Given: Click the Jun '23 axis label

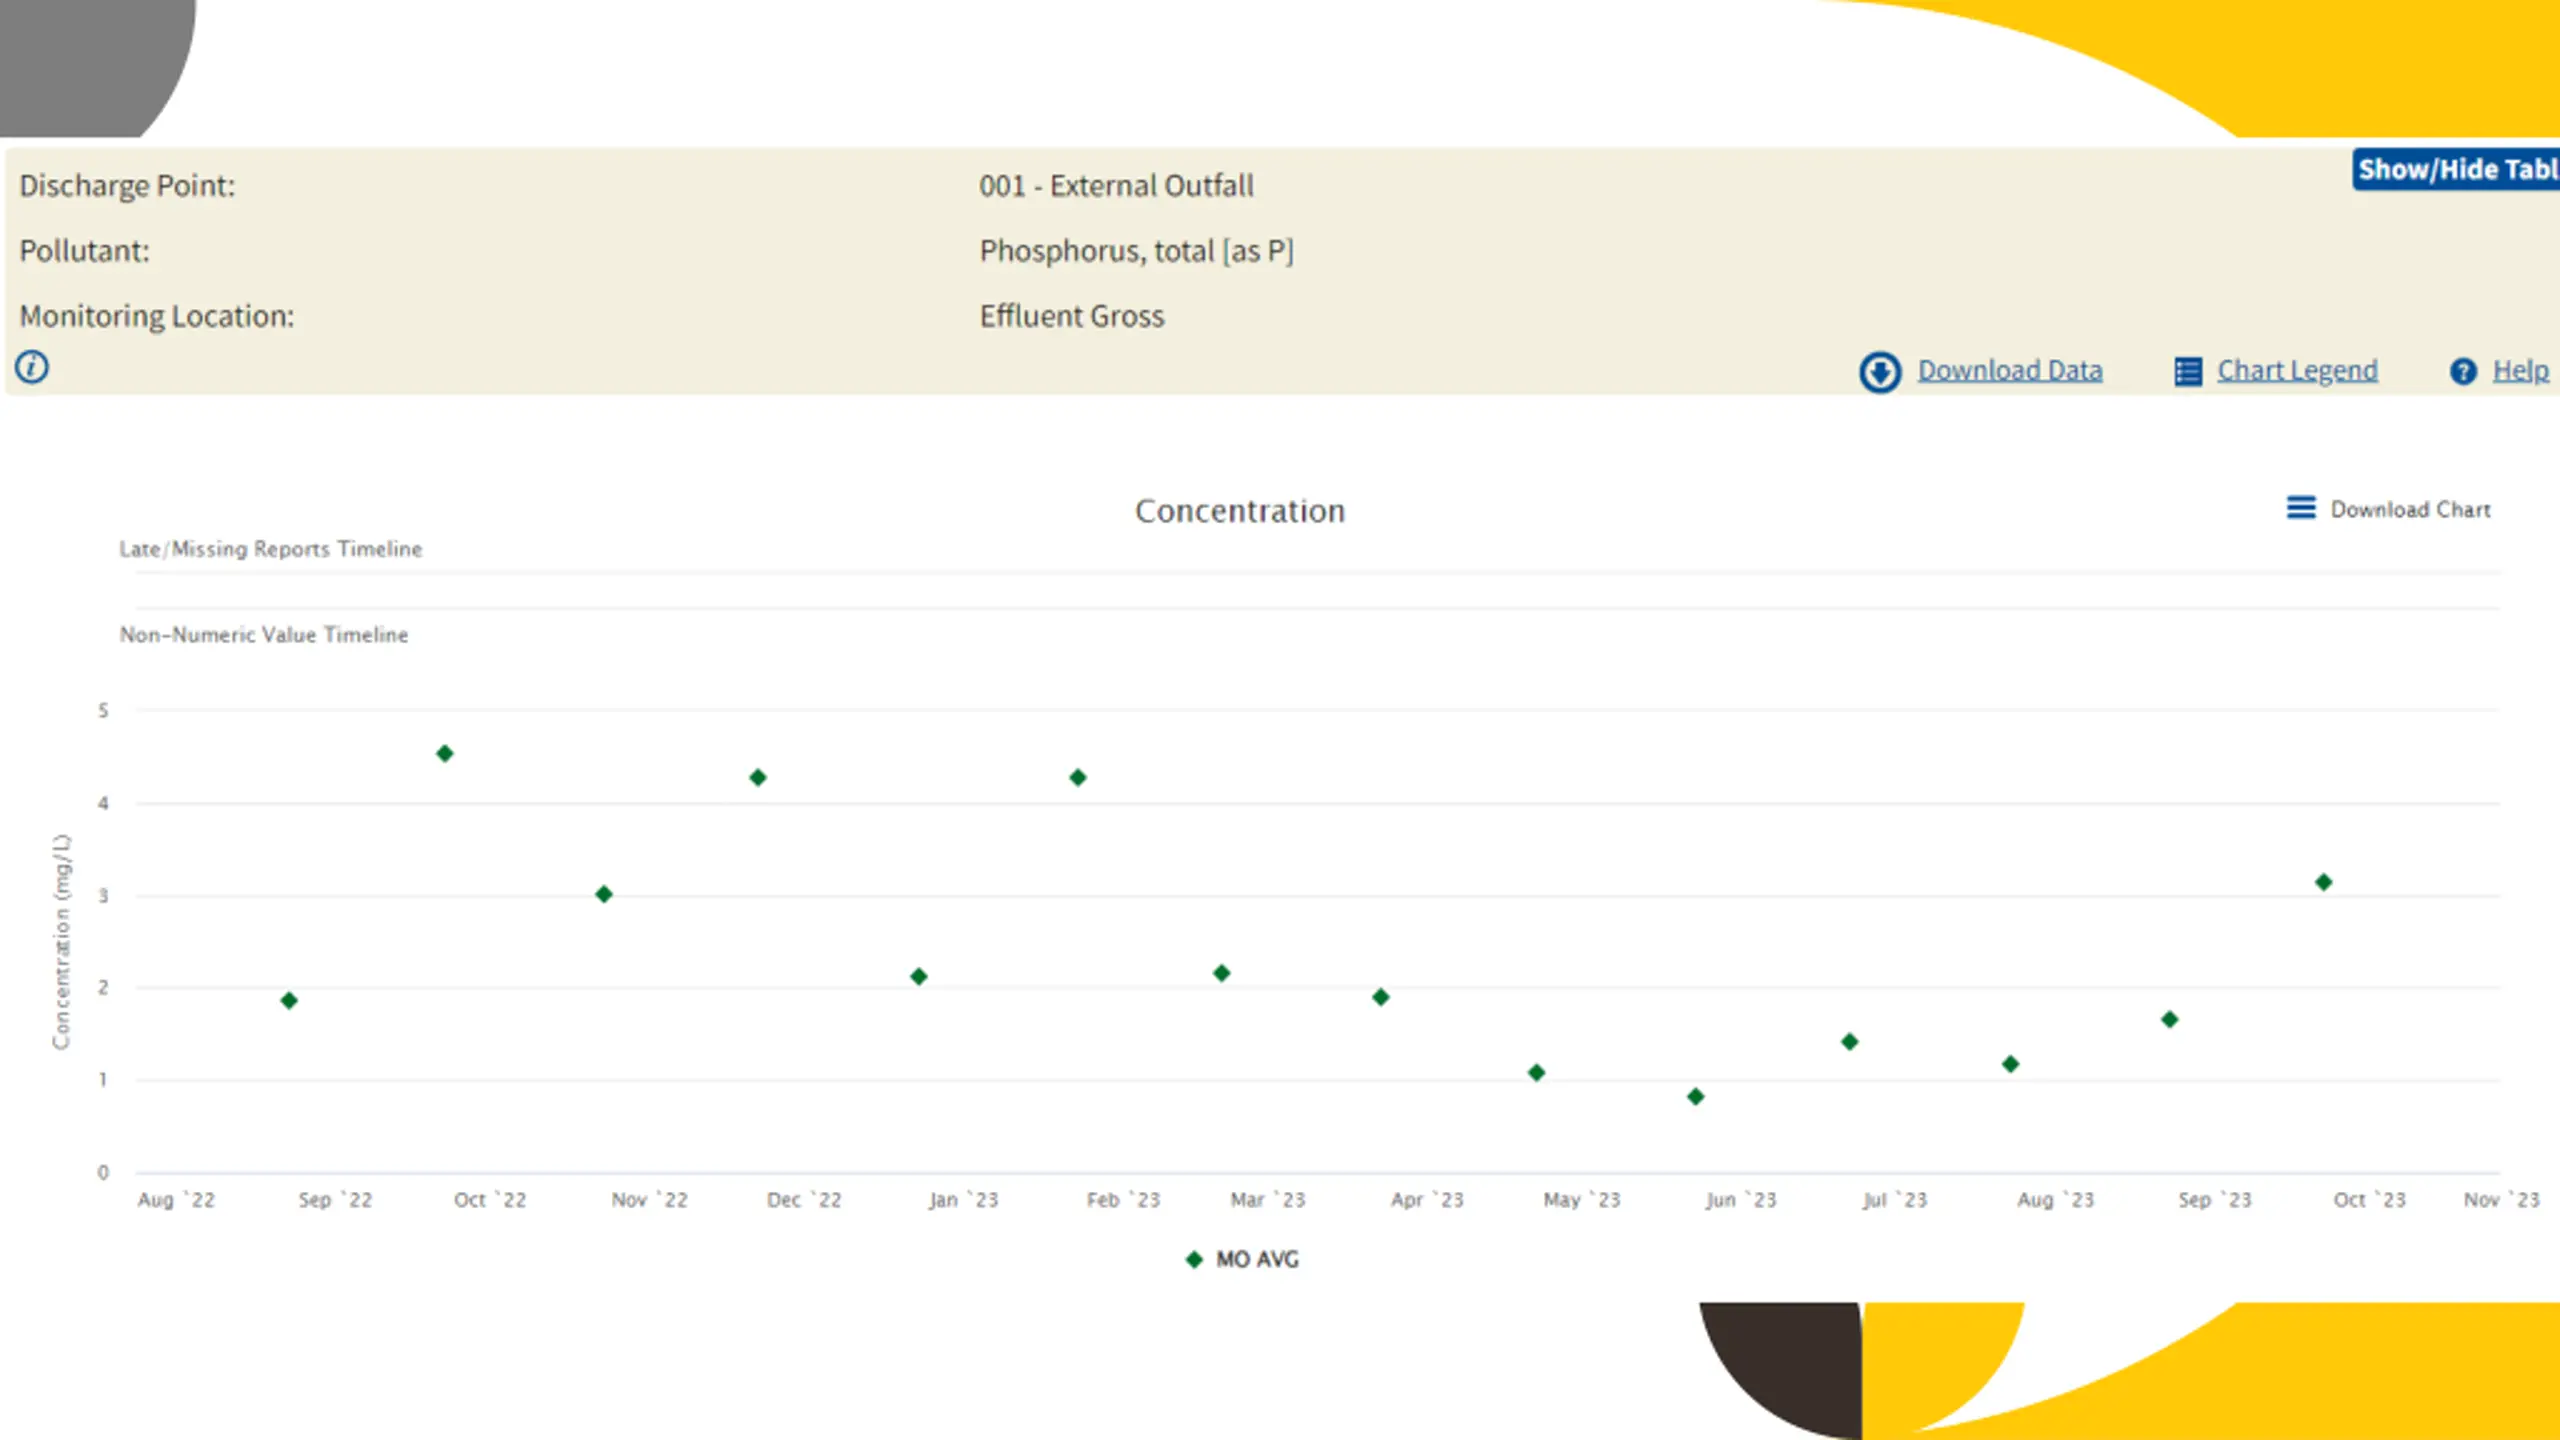Looking at the screenshot, I should [x=1741, y=1200].
